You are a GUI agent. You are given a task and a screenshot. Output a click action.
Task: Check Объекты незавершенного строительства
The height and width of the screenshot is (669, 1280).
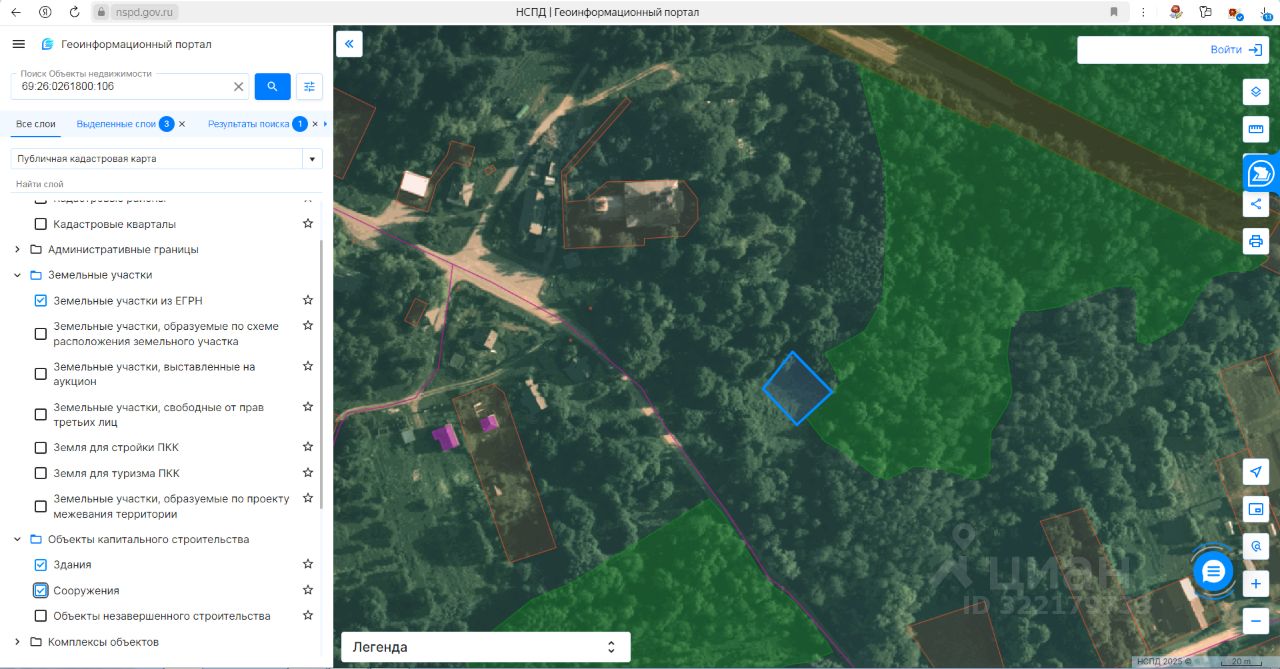tap(41, 616)
